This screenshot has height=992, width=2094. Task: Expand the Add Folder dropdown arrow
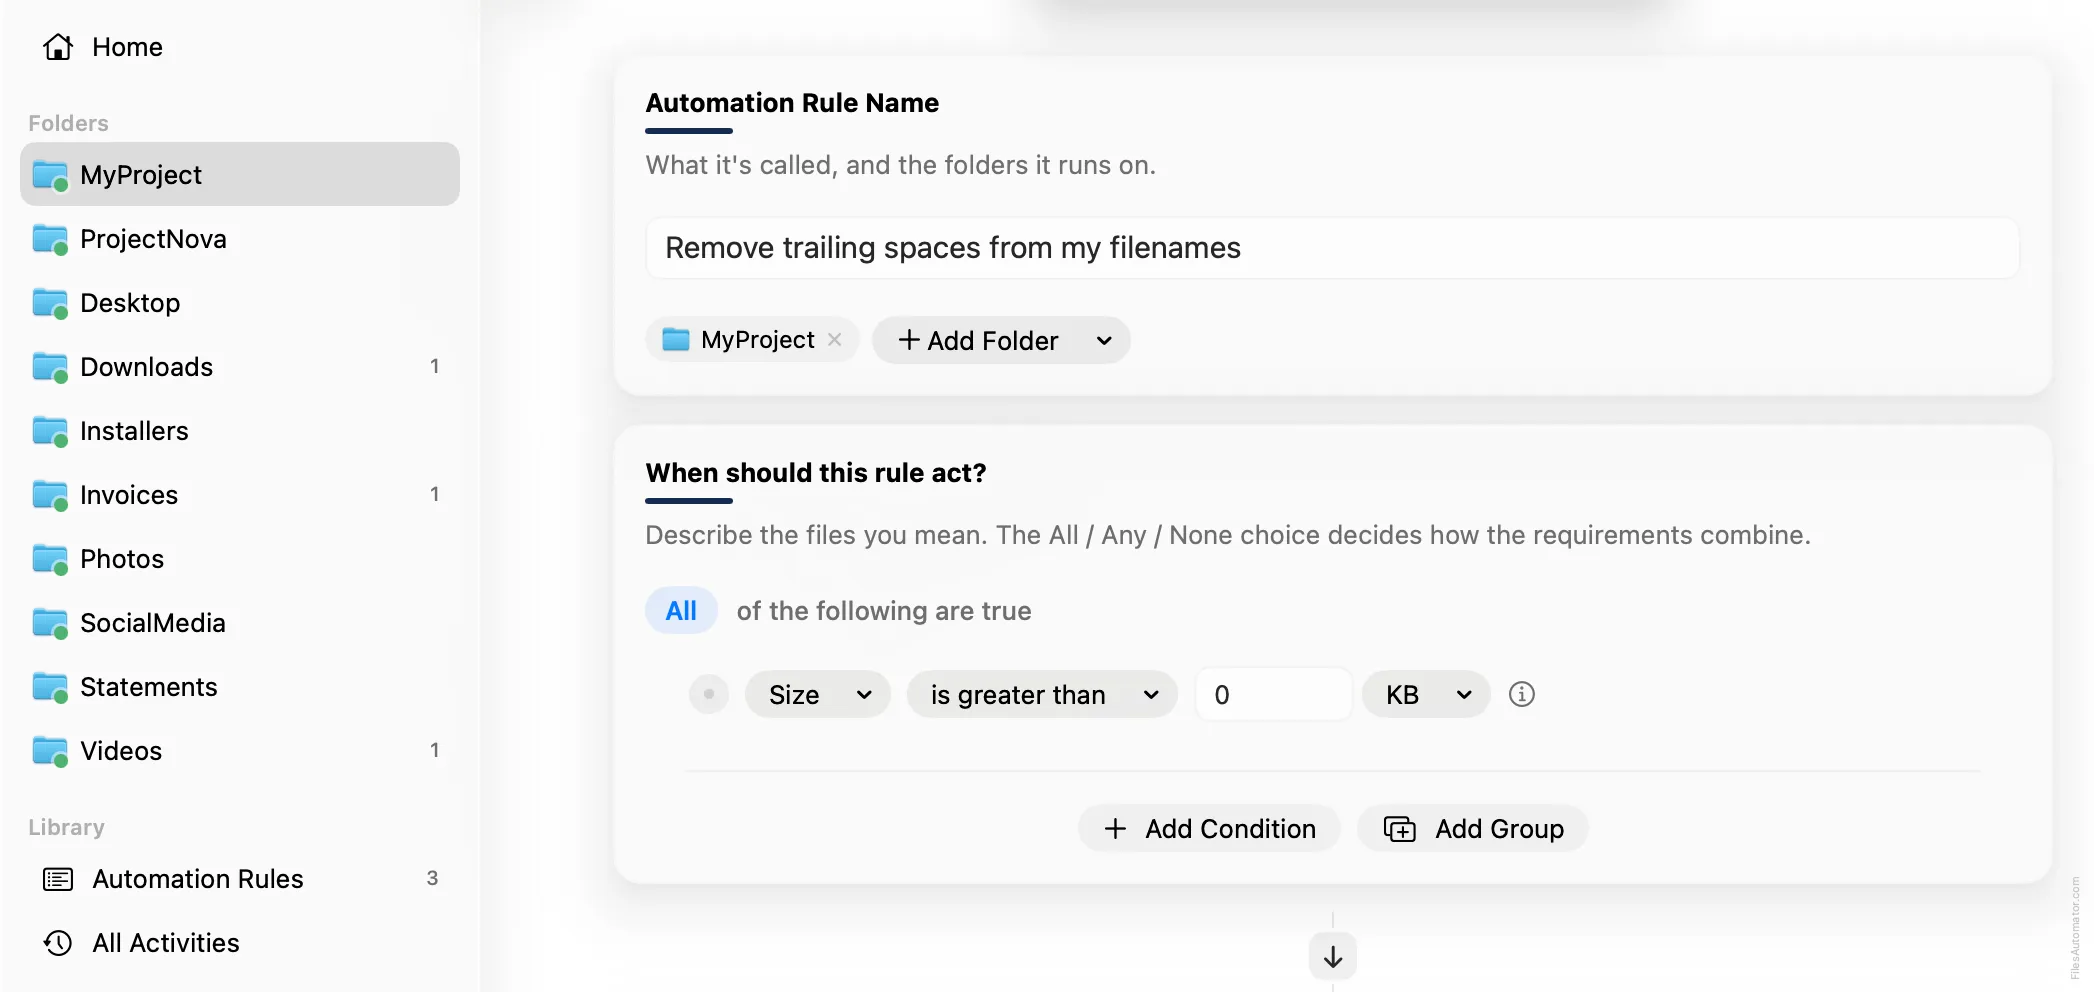[1104, 341]
